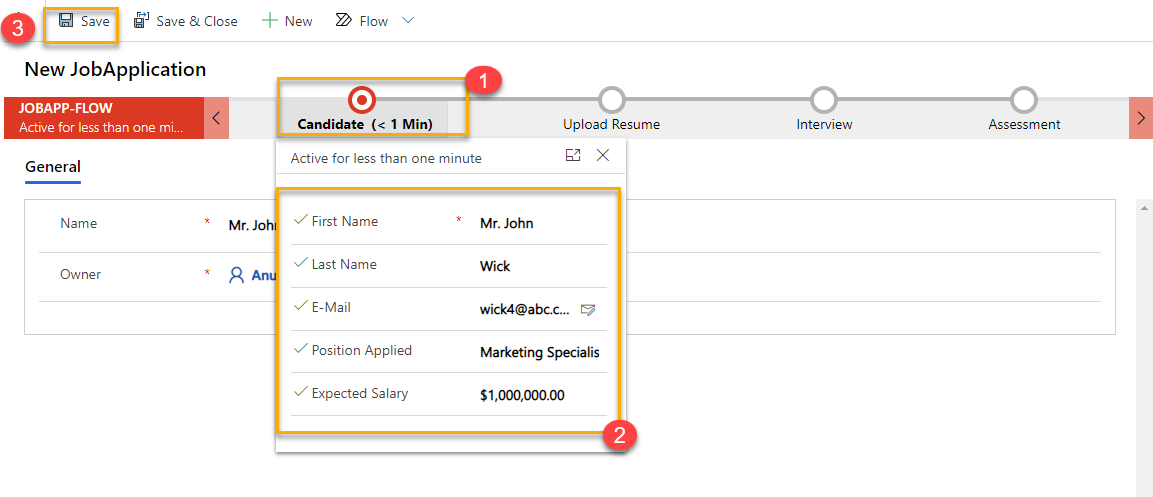Viewport: 1153px width, 497px height.
Task: Click the Interview stage label
Action: 824,124
